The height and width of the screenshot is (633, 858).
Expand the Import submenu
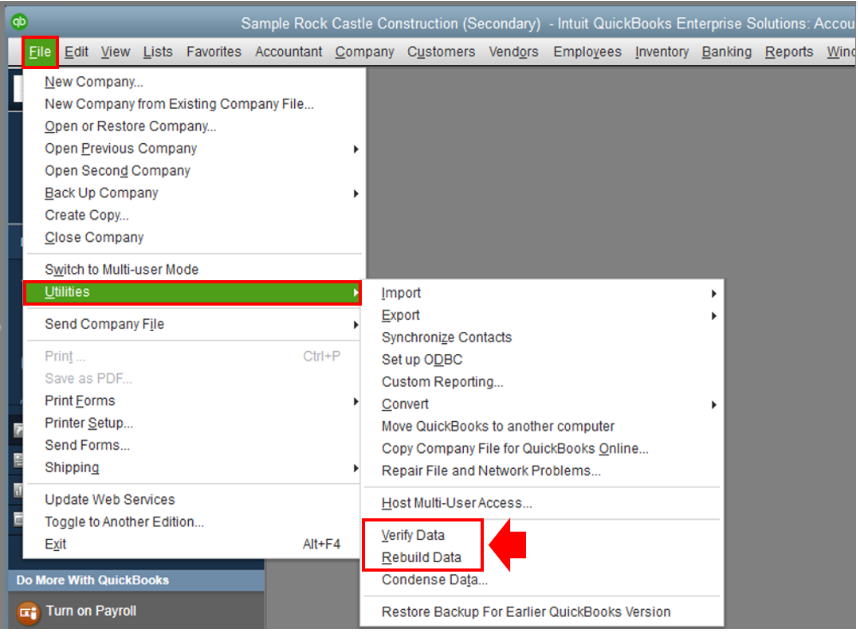coord(542,294)
